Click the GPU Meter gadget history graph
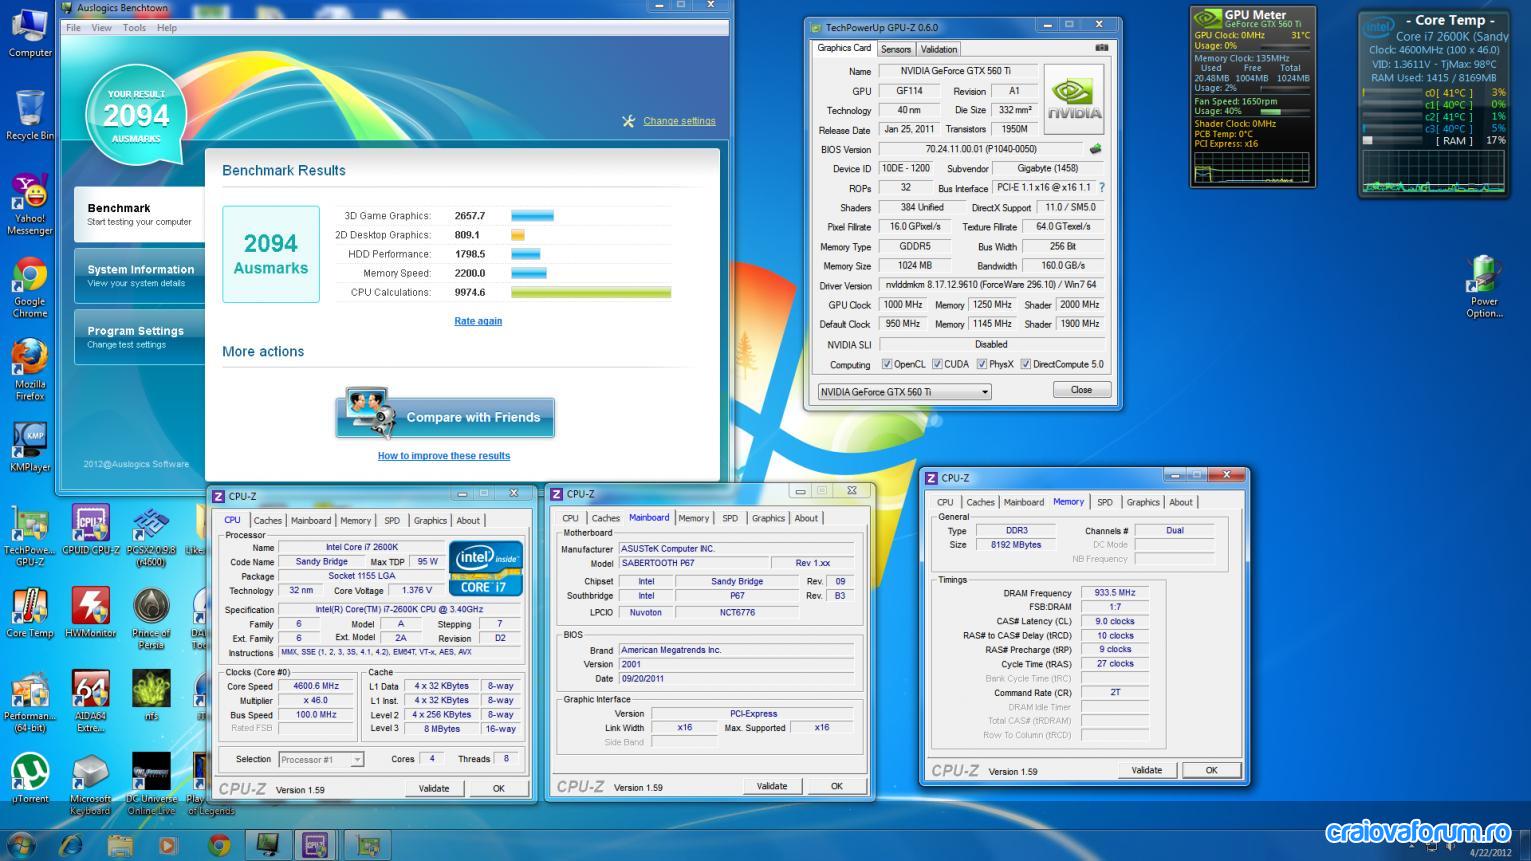This screenshot has width=1531, height=861. tap(1252, 169)
